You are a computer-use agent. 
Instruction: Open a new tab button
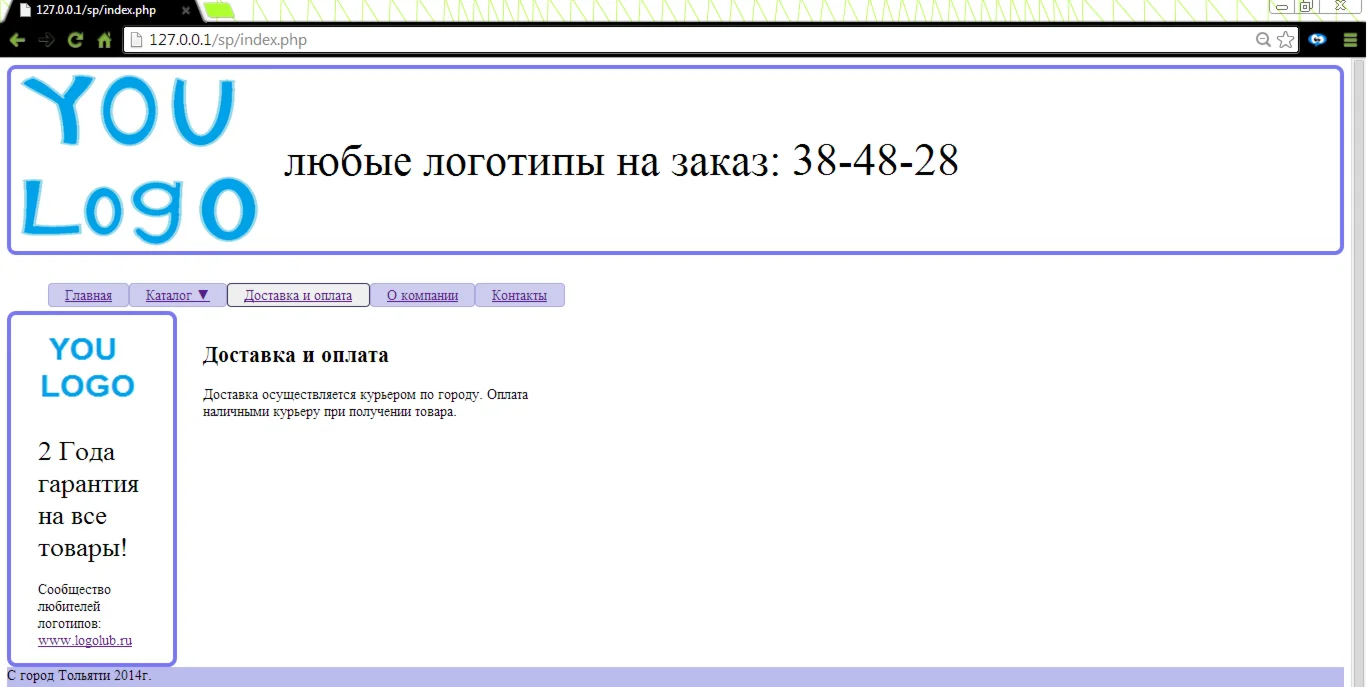(x=220, y=11)
